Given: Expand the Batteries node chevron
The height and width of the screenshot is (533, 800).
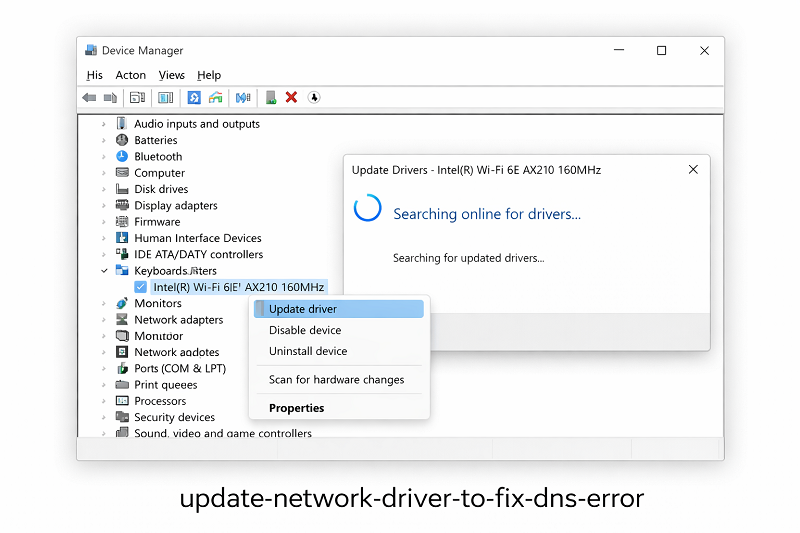Looking at the screenshot, I should tap(104, 140).
